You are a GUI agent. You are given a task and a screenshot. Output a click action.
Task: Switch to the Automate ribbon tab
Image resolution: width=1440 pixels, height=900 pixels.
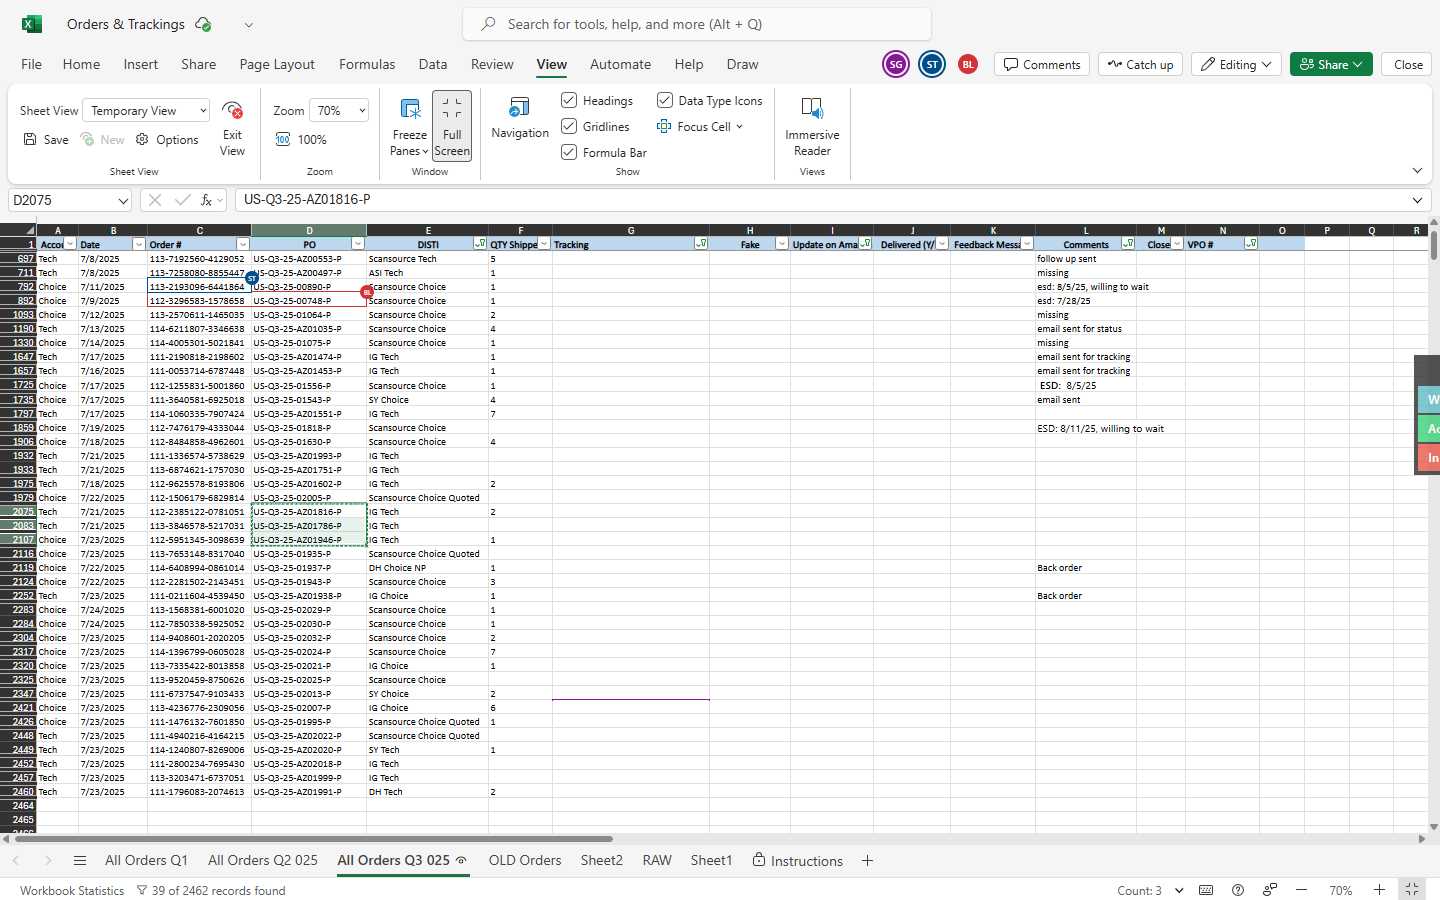620,64
